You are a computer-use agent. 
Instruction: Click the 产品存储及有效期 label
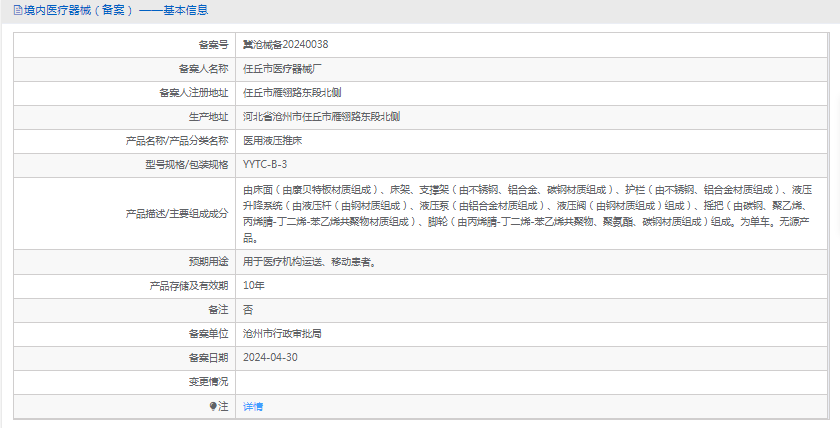point(189,286)
